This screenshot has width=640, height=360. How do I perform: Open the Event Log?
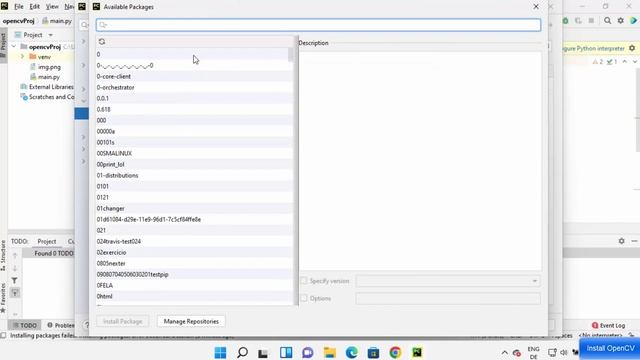coord(608,325)
